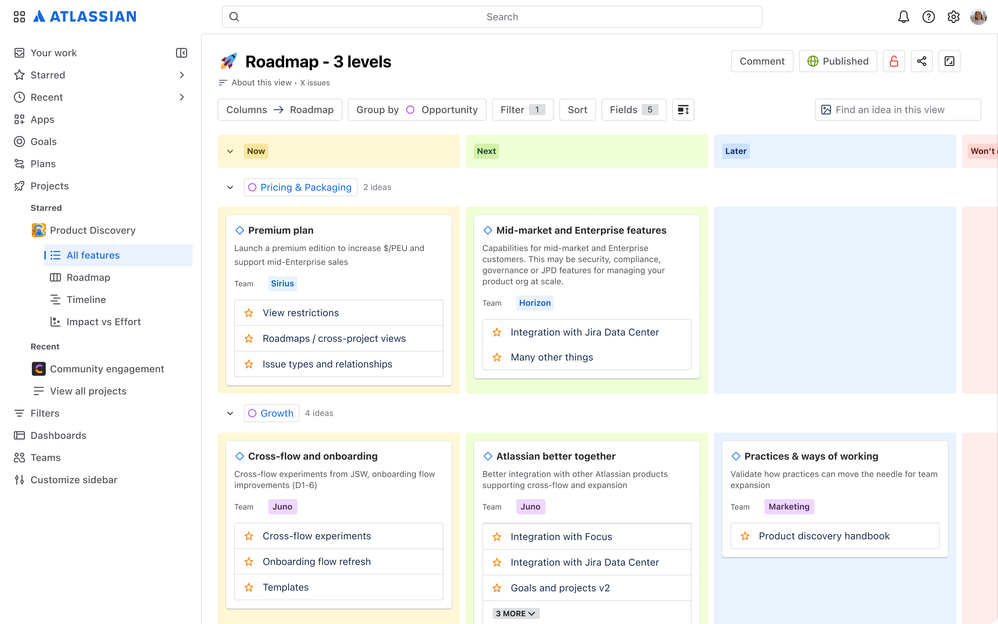Click the star on Goals and projects v2
The width and height of the screenshot is (998, 624).
[x=497, y=588]
